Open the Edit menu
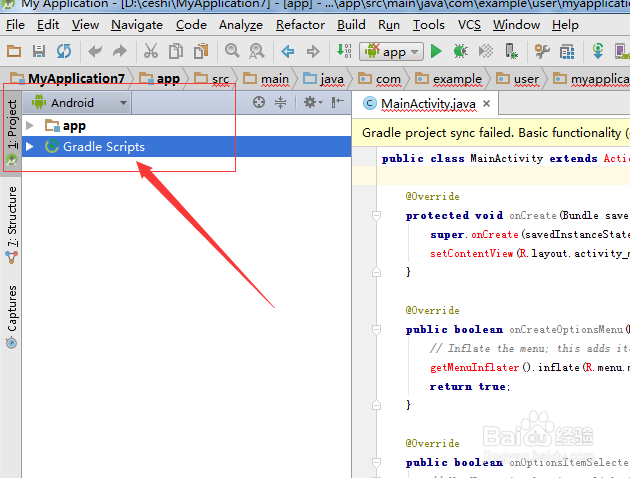The image size is (630, 478). coord(48,25)
